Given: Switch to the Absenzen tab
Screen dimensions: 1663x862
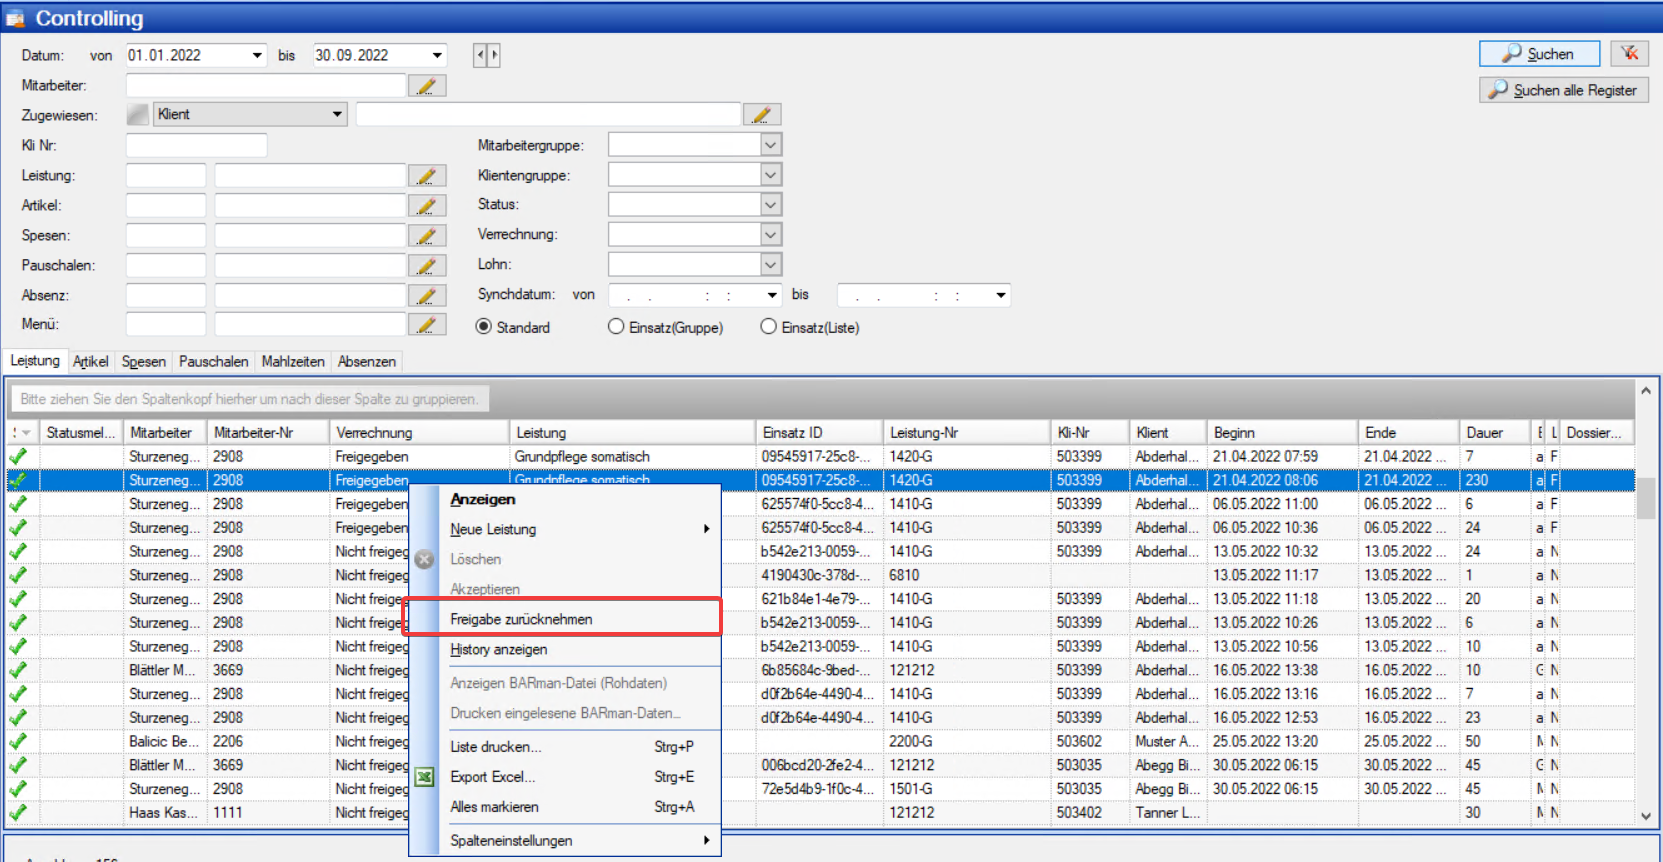Looking at the screenshot, I should point(366,361).
